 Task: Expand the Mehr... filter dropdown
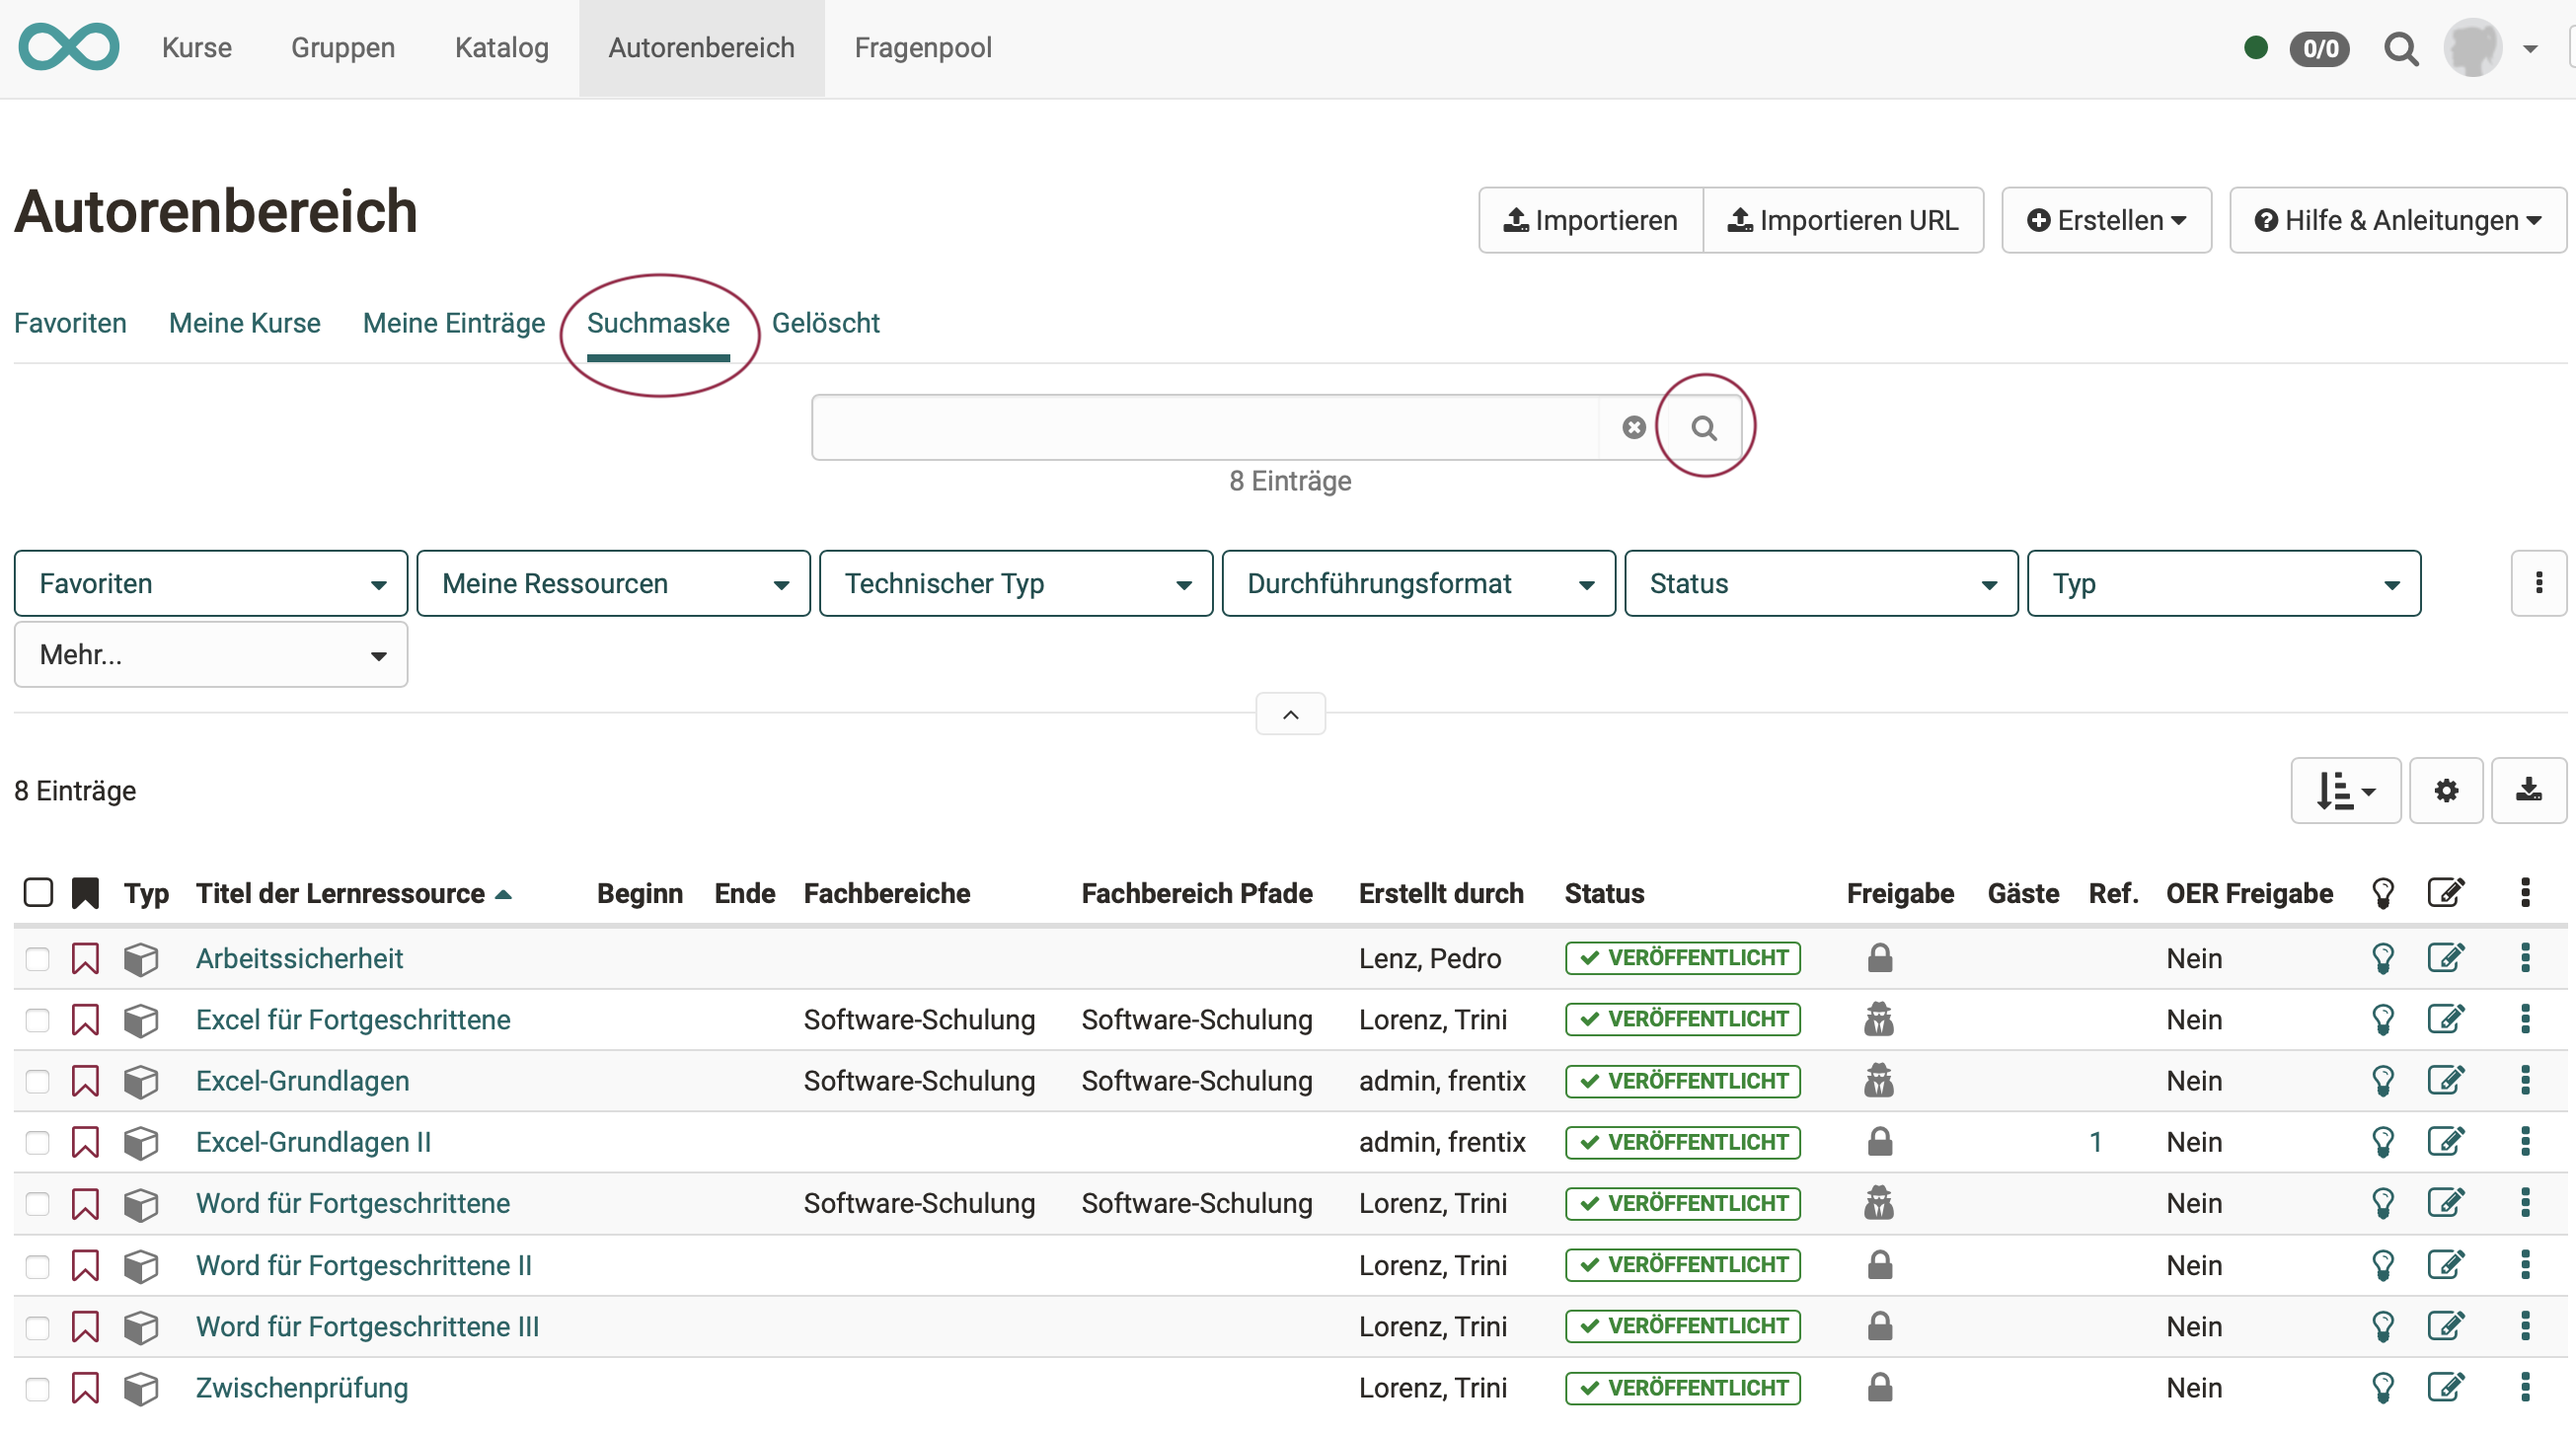tap(211, 655)
